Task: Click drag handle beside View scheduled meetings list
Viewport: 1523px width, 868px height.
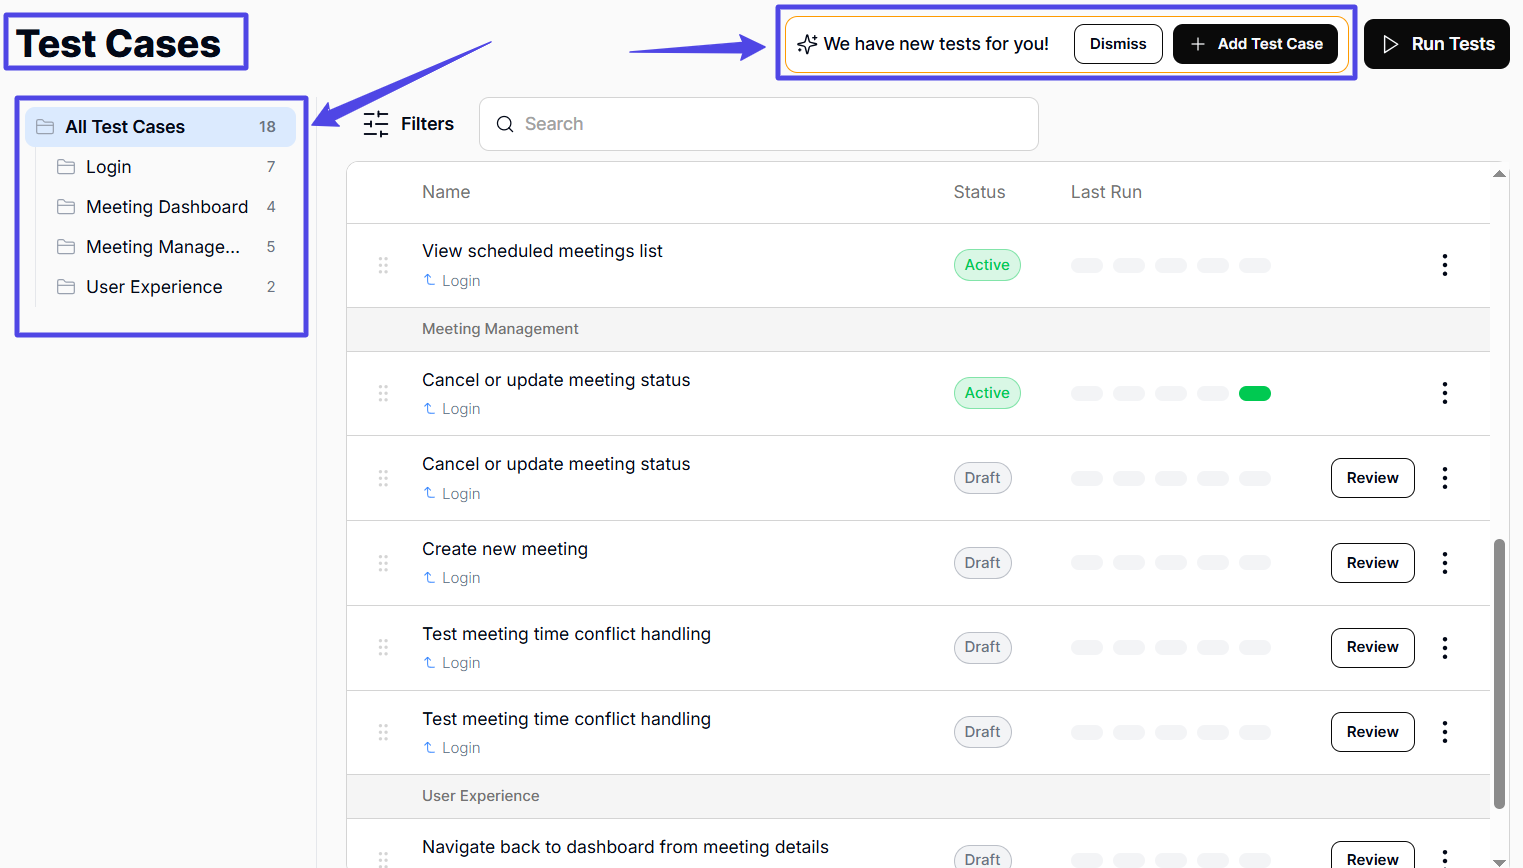Action: click(x=383, y=265)
